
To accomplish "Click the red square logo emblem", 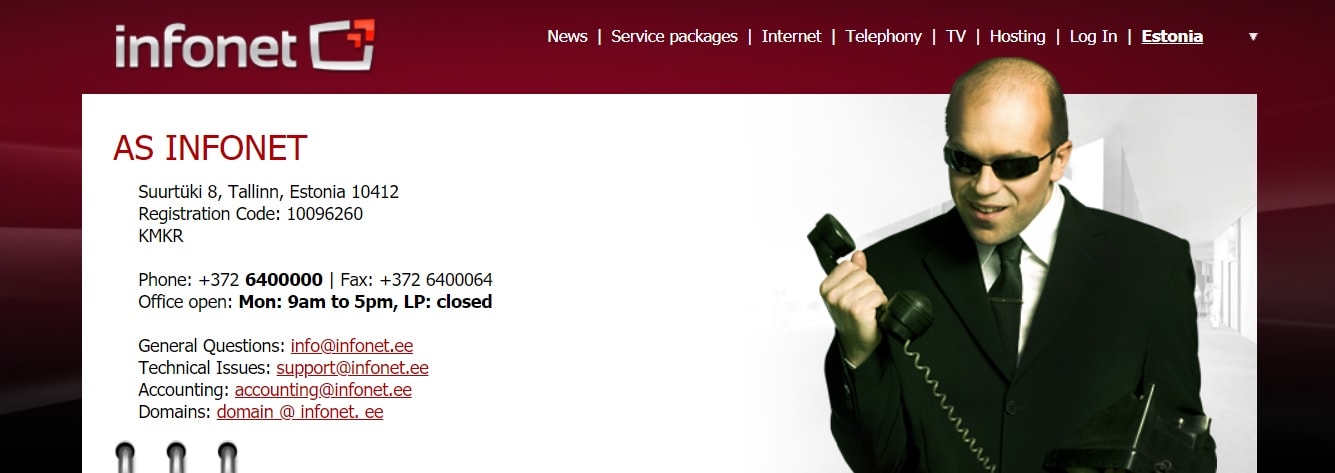I will 342,45.
